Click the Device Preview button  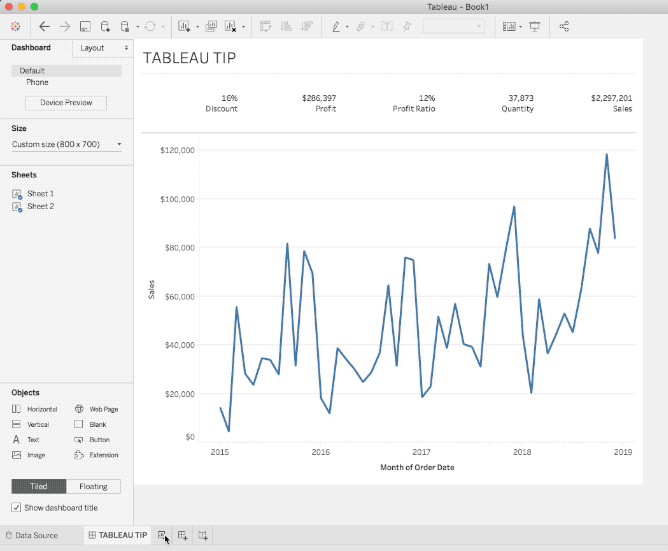click(66, 103)
